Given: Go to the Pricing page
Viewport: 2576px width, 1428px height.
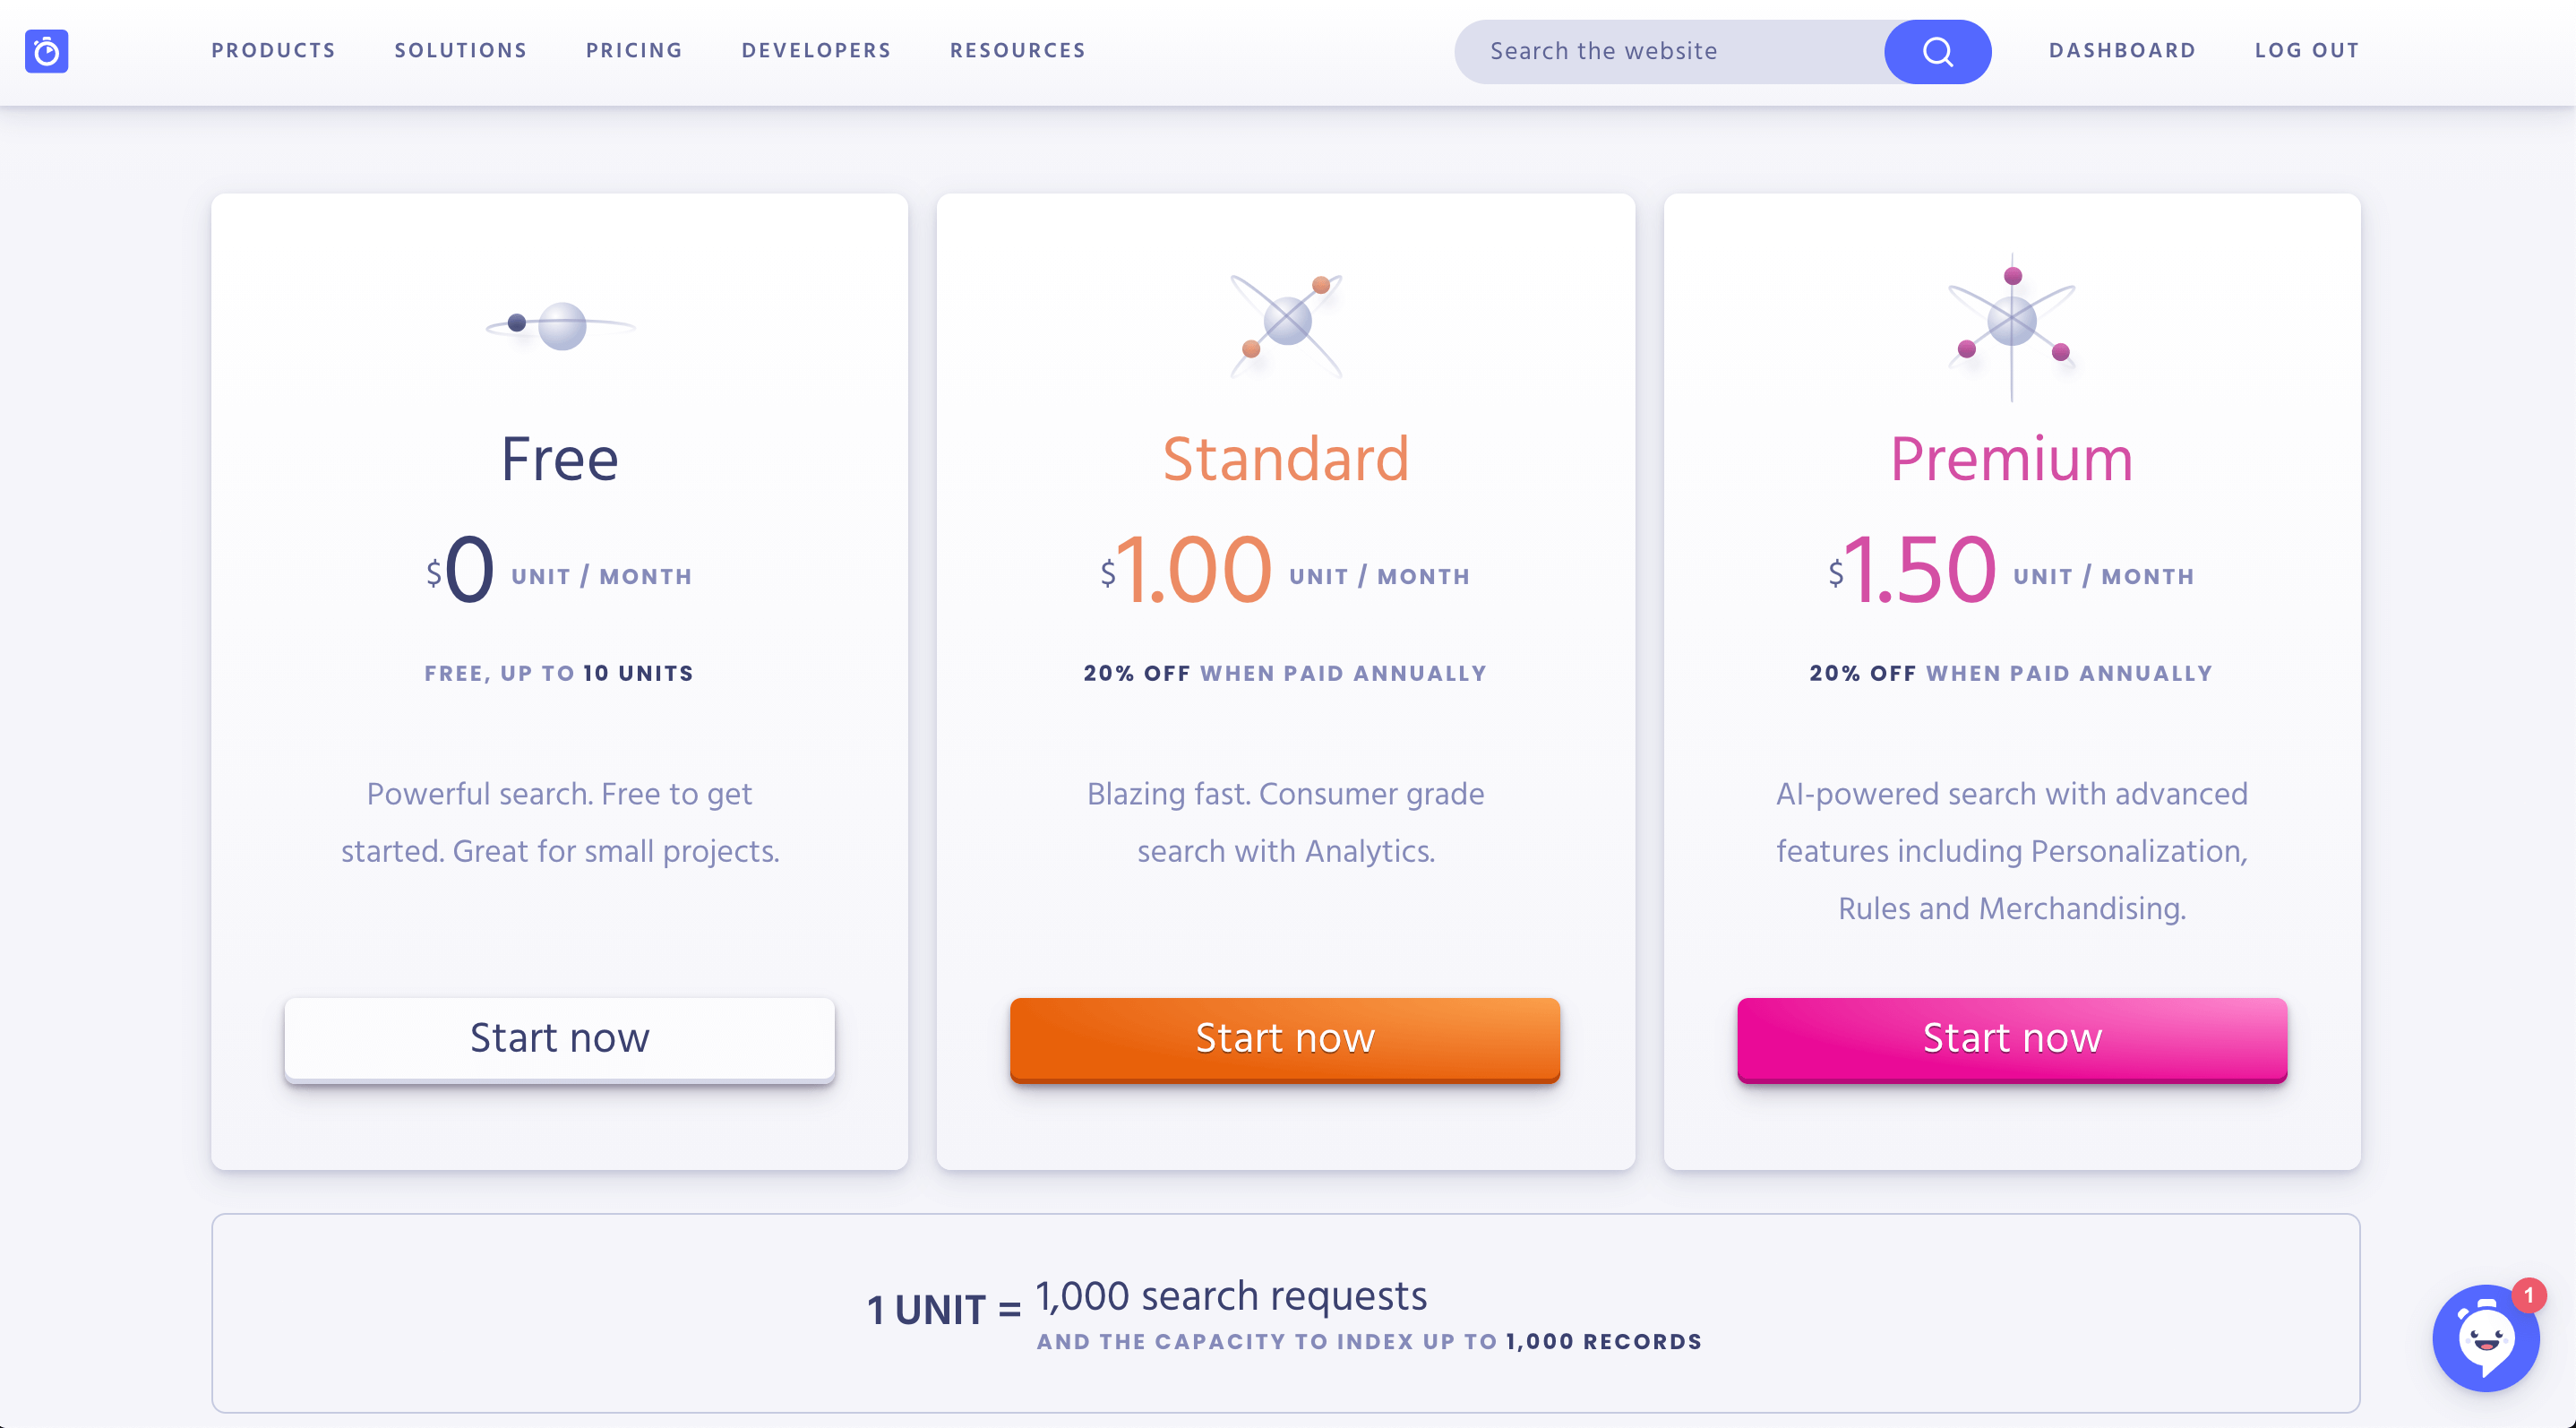Looking at the screenshot, I should coord(634,51).
